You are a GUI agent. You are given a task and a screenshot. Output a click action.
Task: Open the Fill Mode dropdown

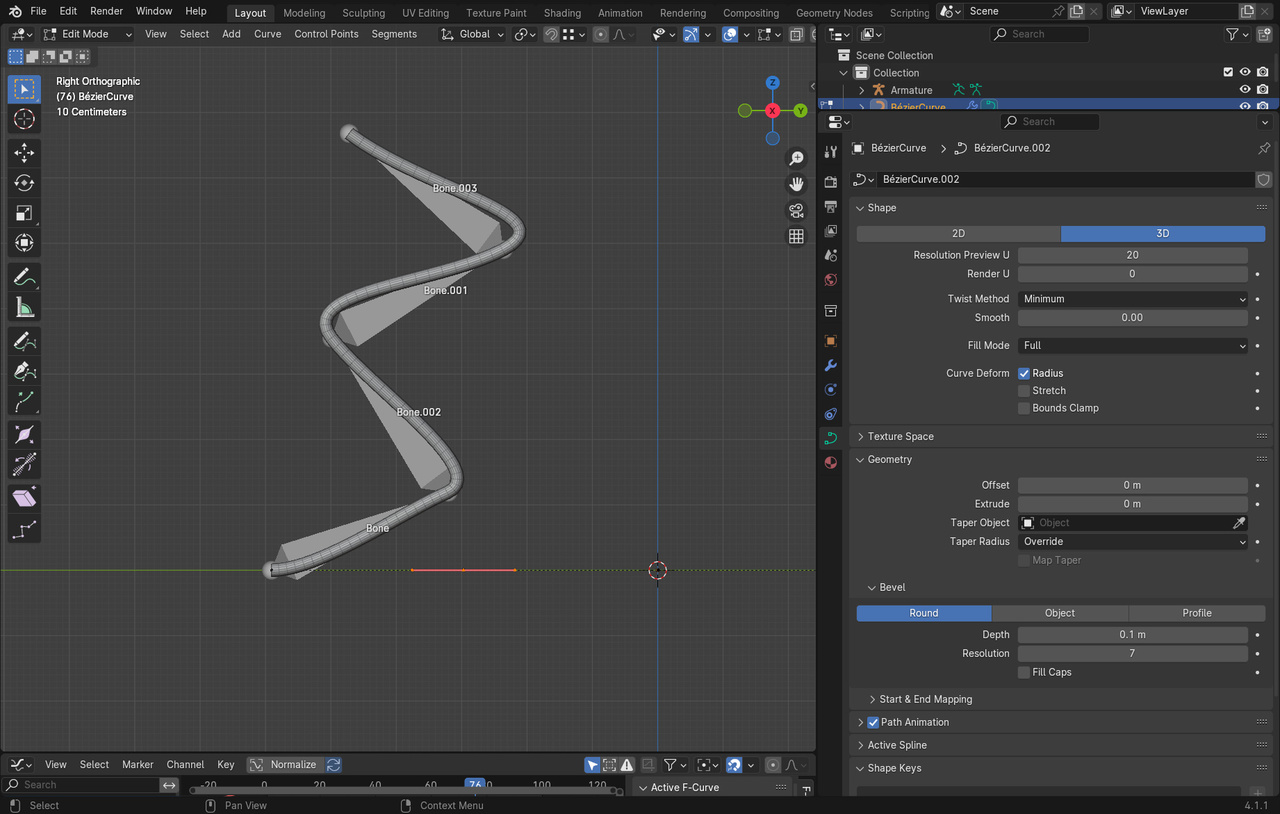point(1132,346)
